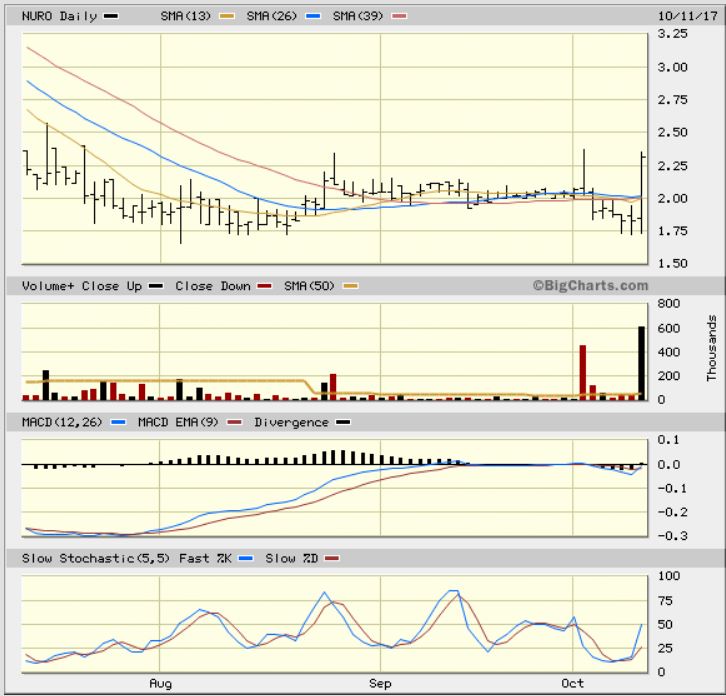The width and height of the screenshot is (726, 696).
Task: Click the blue Fast %K legend swatch
Action: point(246,559)
